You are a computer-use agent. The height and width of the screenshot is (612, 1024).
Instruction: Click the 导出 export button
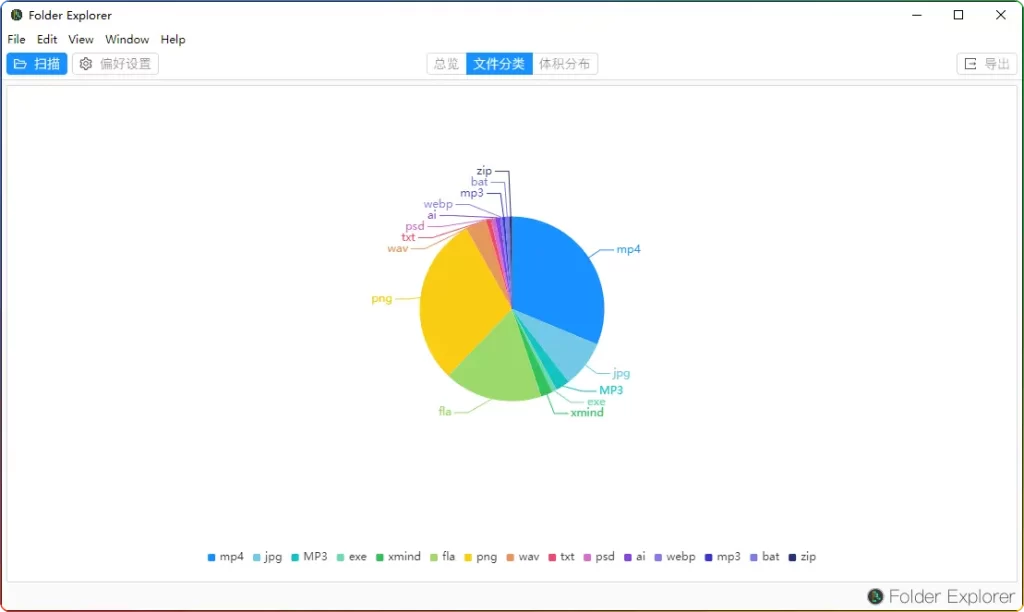pos(986,64)
